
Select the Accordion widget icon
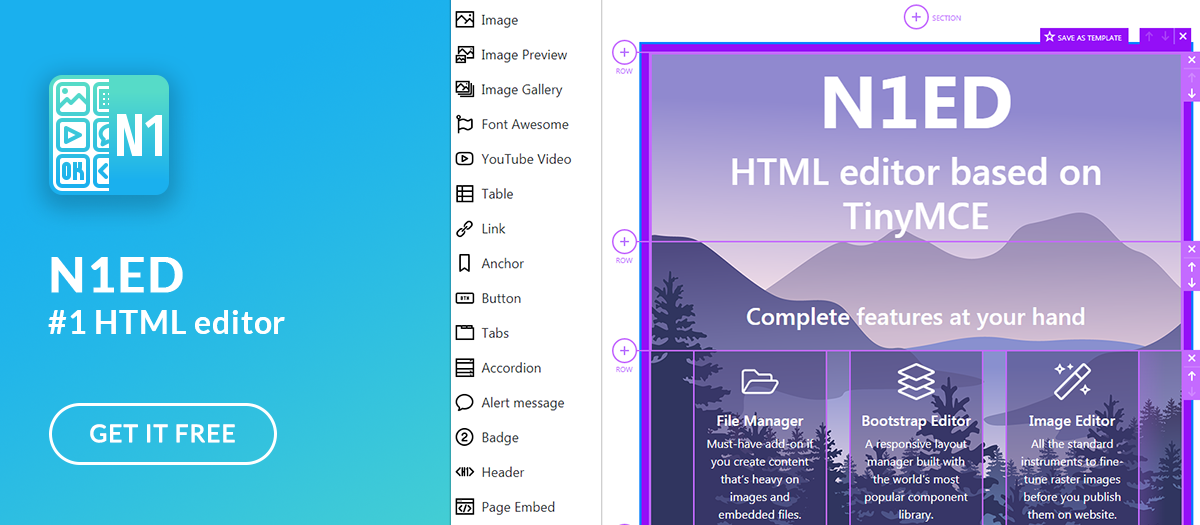[x=464, y=368]
